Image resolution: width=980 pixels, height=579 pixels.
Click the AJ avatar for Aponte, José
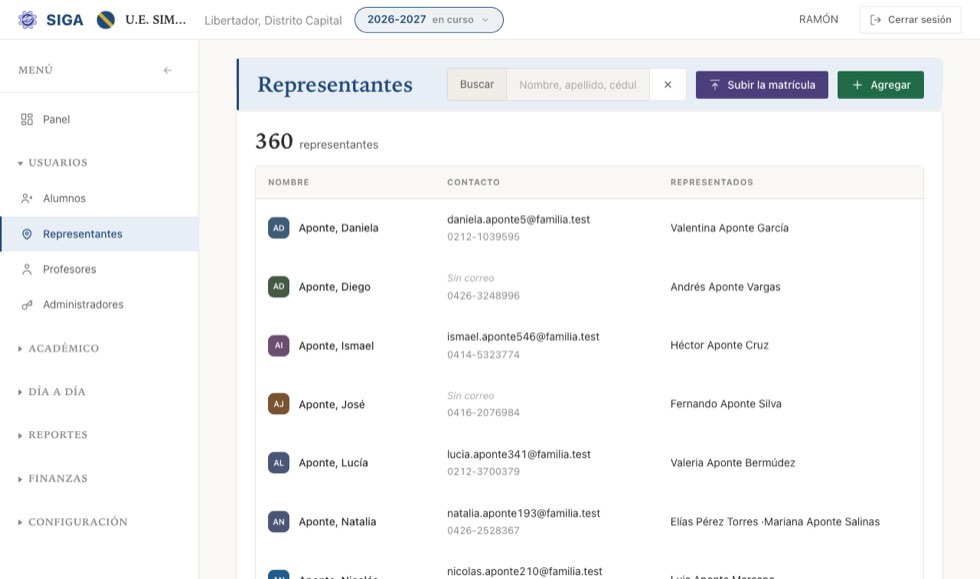tap(279, 404)
